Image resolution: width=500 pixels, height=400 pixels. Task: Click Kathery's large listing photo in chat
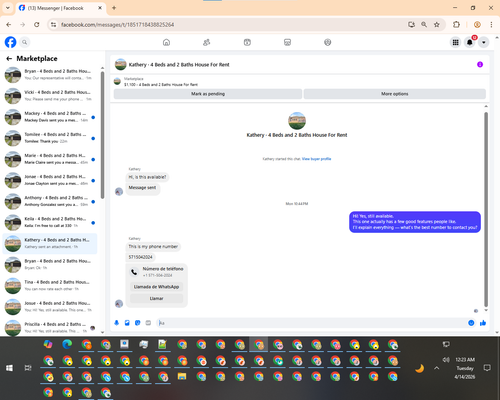click(x=297, y=121)
